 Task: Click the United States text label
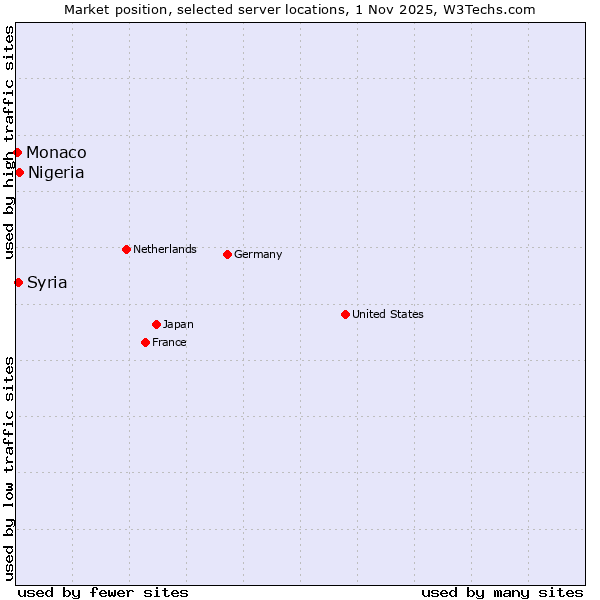click(387, 314)
